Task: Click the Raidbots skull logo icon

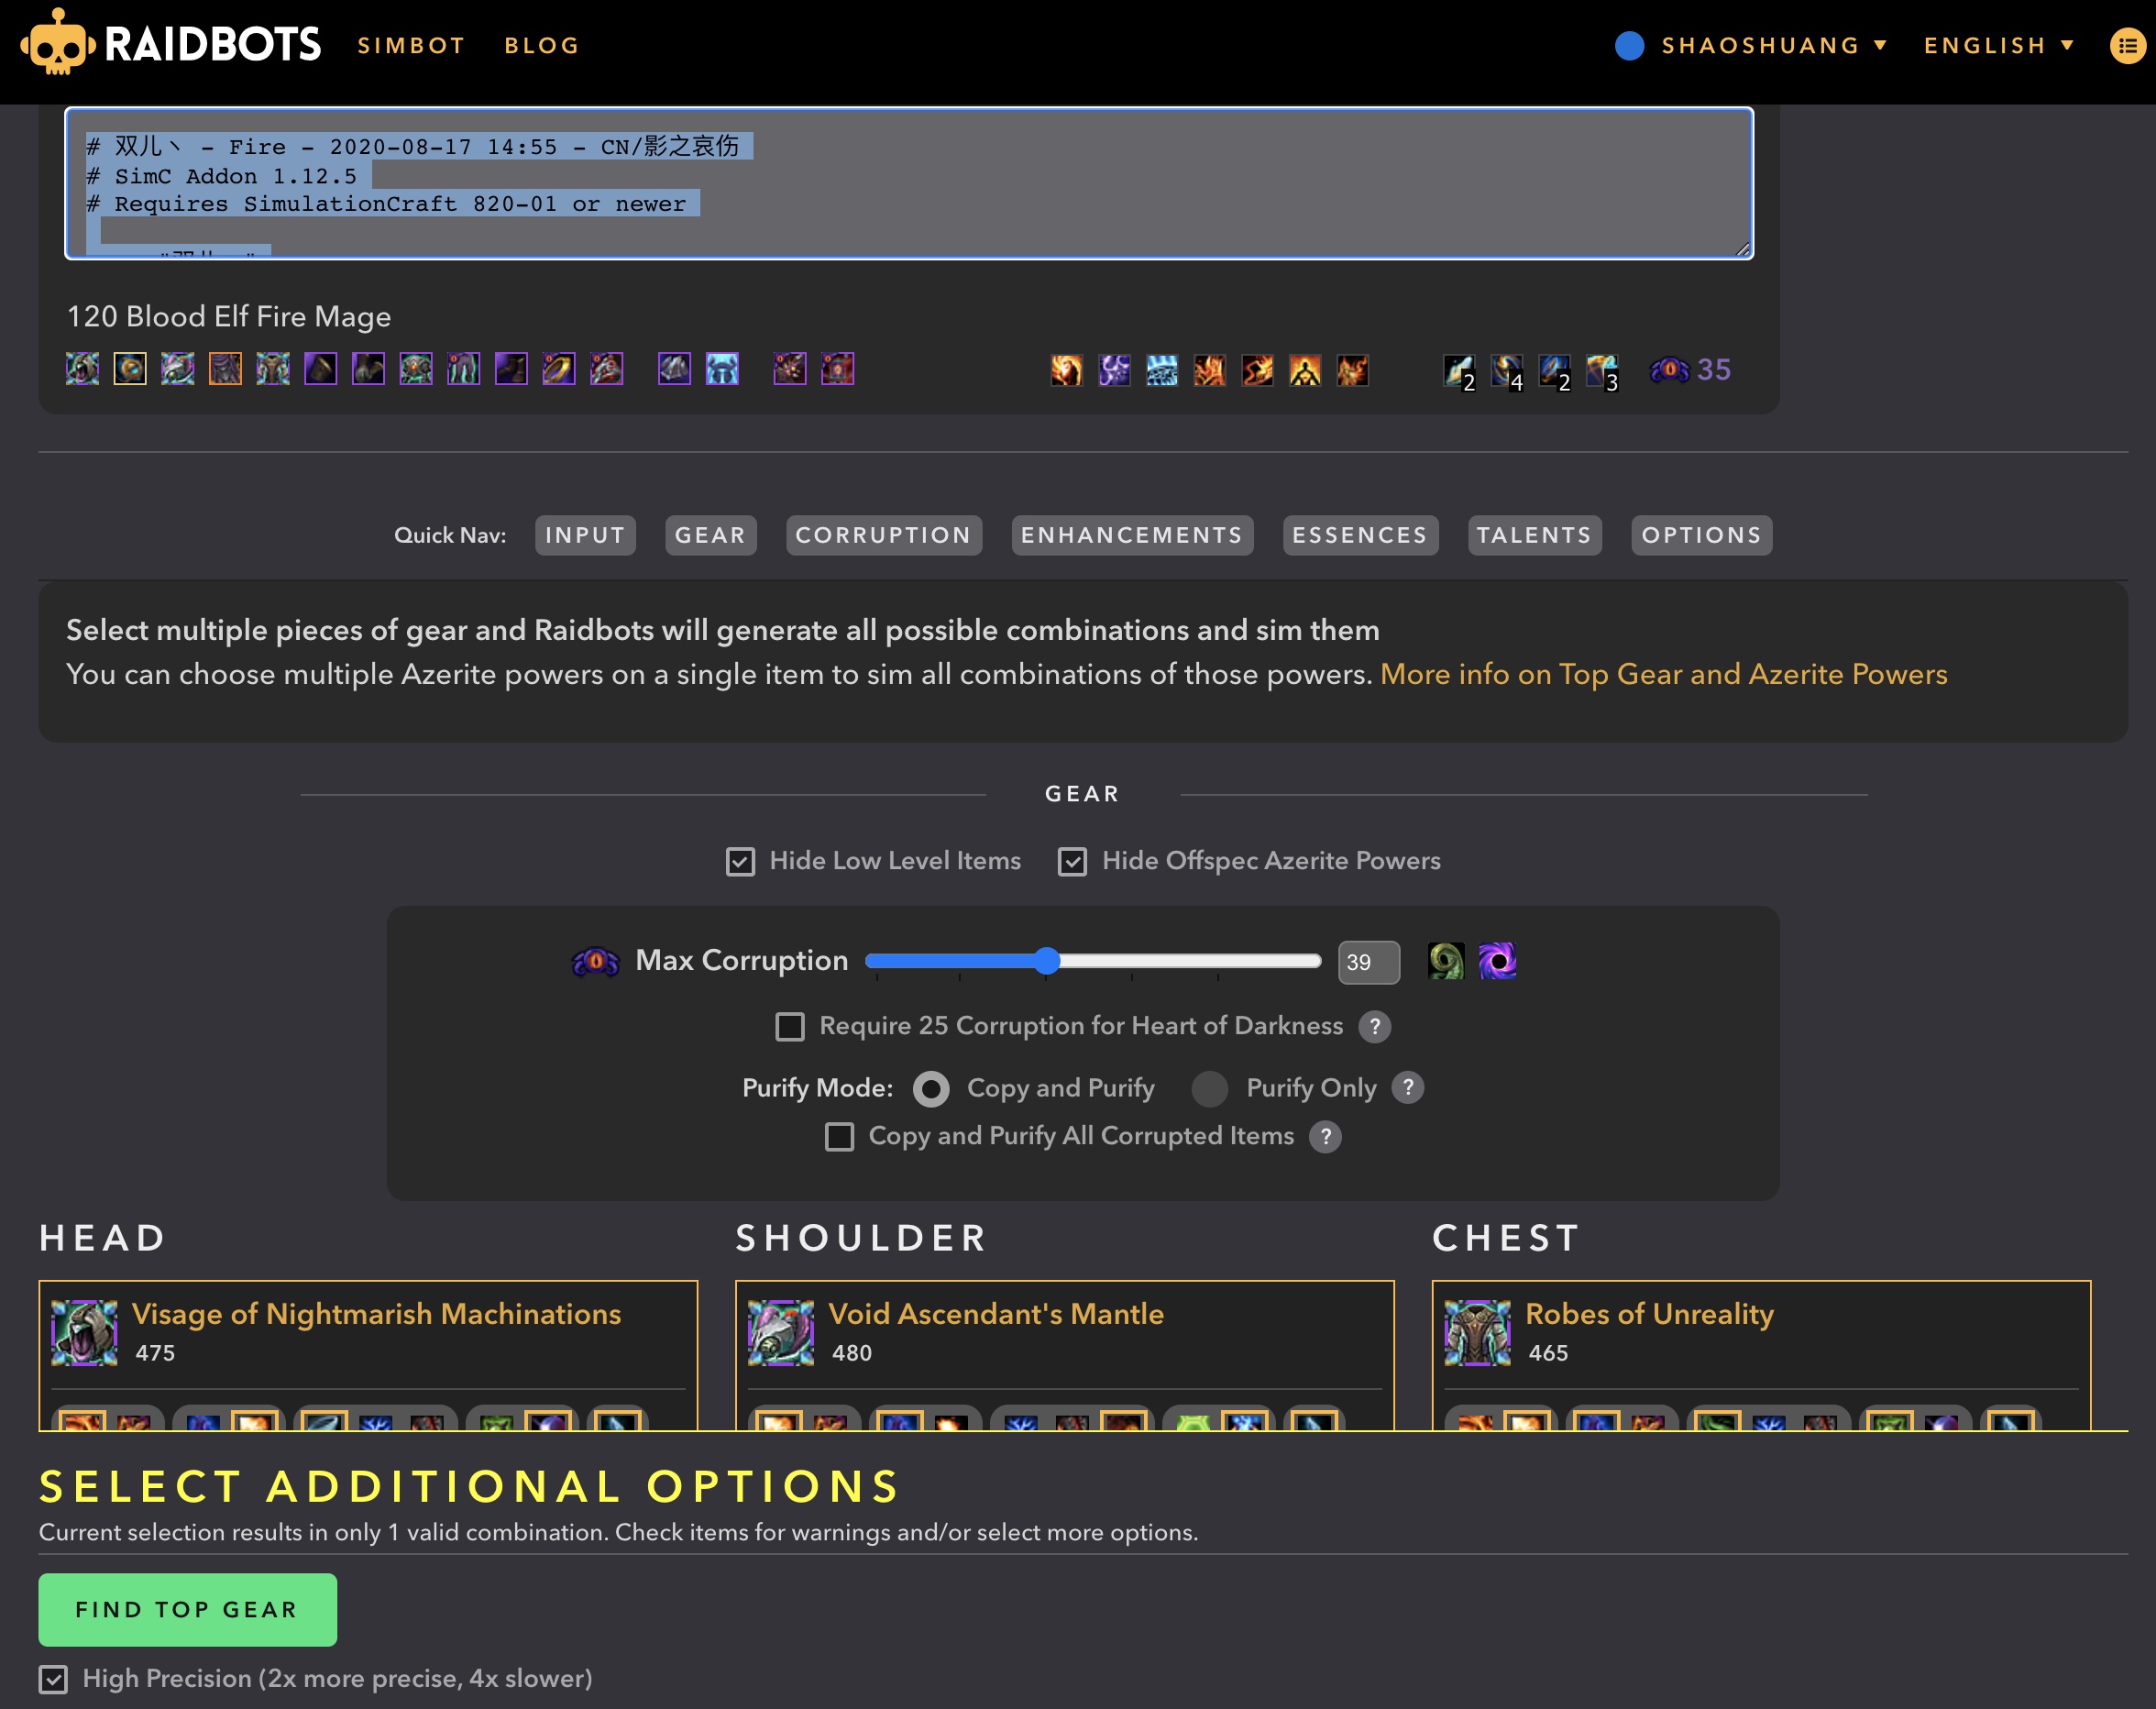Action: click(x=58, y=44)
